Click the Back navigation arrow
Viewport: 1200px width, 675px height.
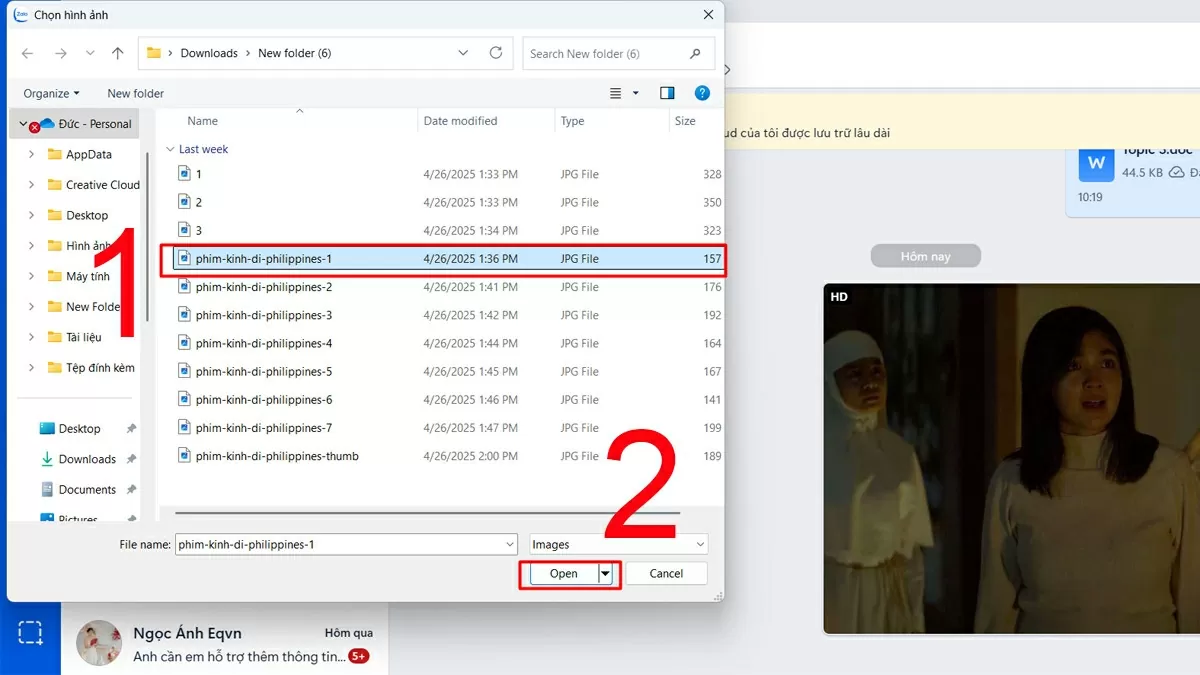pyautogui.click(x=27, y=53)
